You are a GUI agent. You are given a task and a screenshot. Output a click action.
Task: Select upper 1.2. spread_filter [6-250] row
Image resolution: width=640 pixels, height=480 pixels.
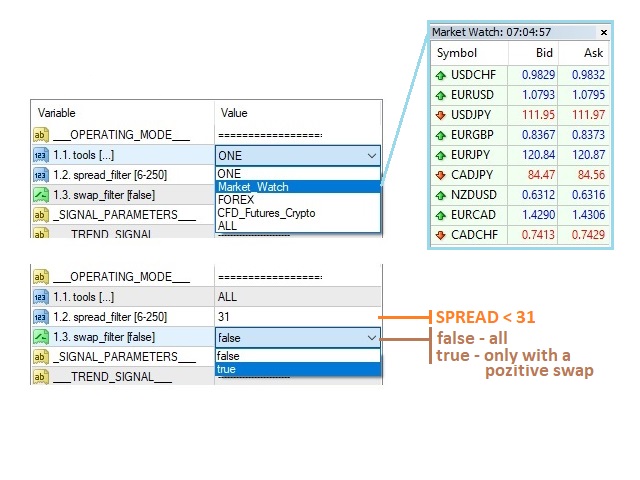pyautogui.click(x=123, y=175)
